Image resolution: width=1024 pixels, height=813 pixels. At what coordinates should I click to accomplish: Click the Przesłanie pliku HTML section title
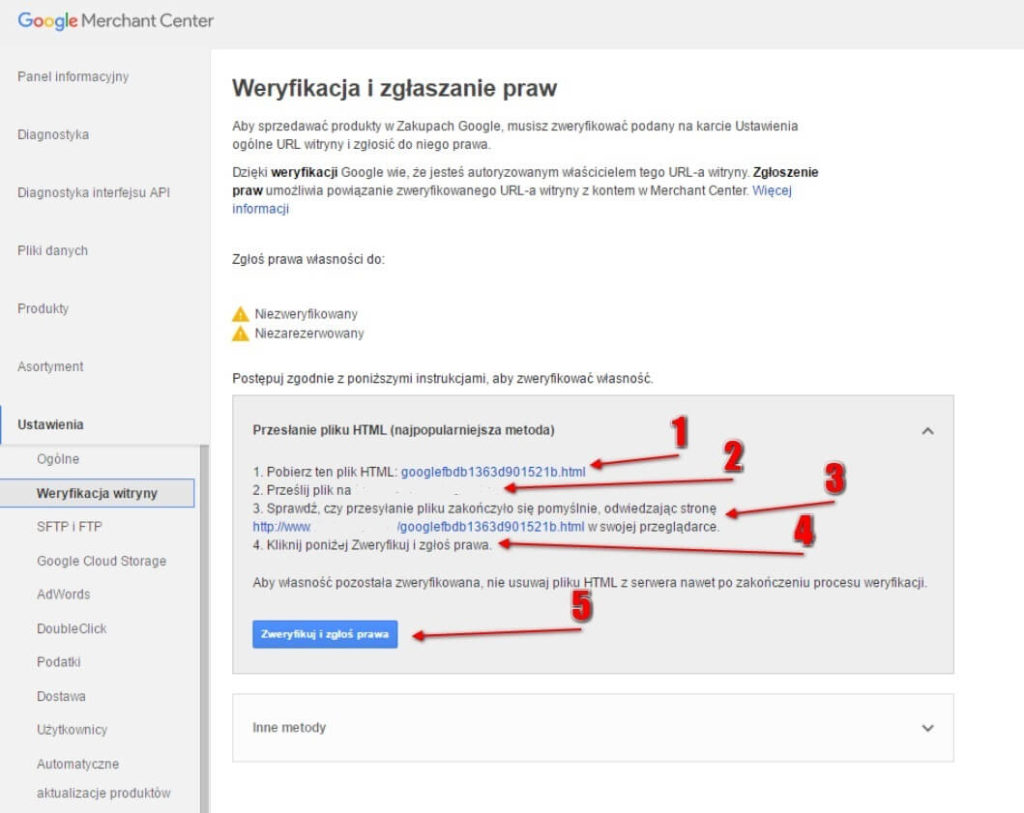404,430
